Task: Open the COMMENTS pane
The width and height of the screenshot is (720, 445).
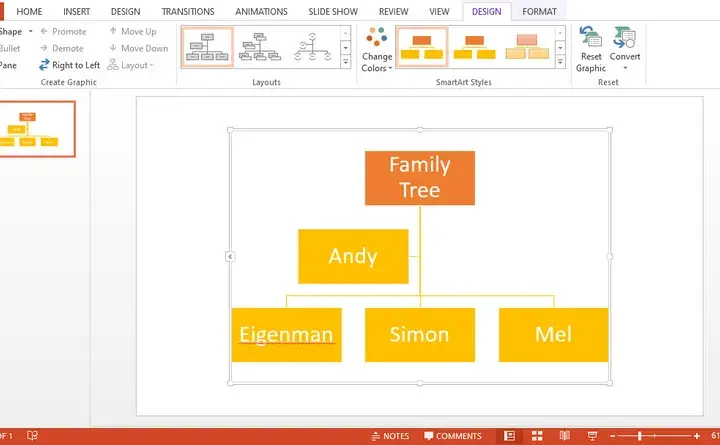Action: pyautogui.click(x=453, y=436)
